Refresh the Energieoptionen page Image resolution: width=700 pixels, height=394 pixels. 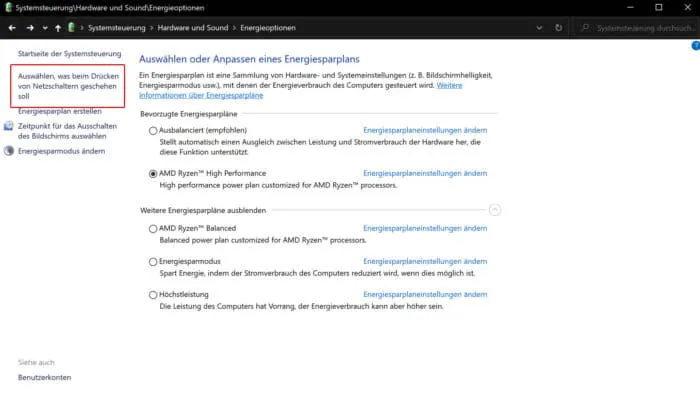click(x=558, y=28)
